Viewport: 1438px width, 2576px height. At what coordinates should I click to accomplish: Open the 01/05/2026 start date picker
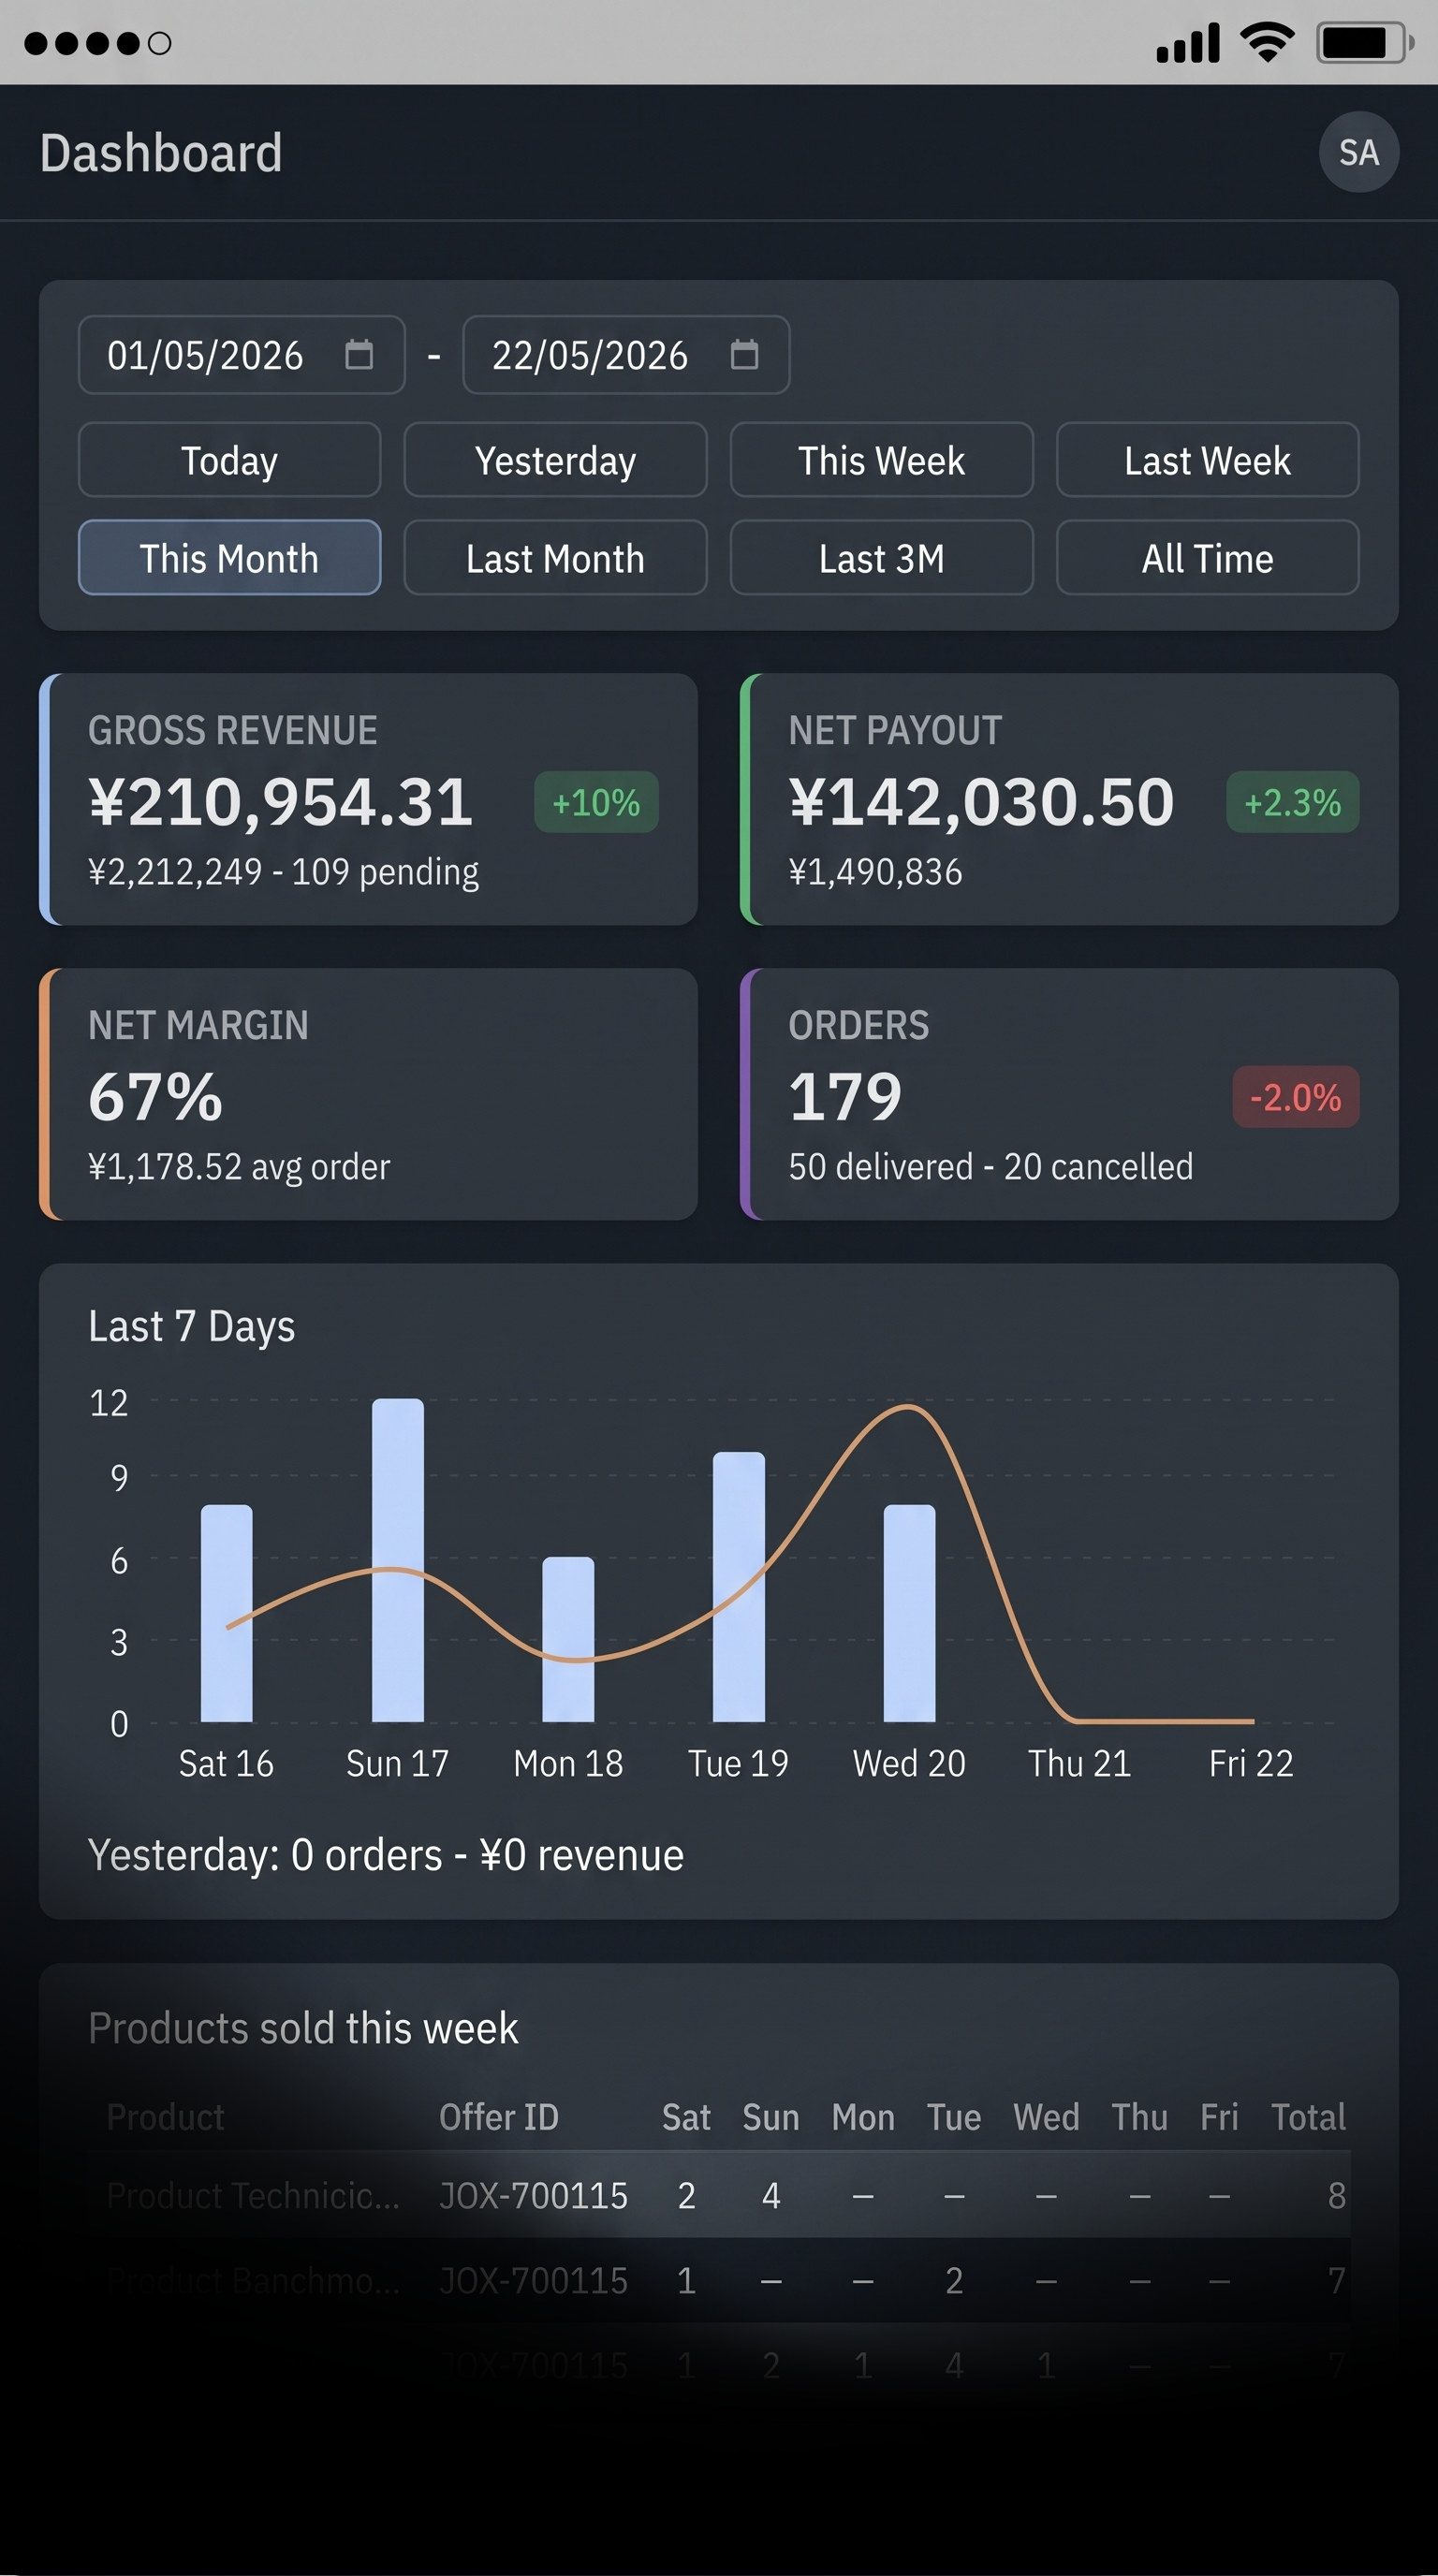point(242,355)
